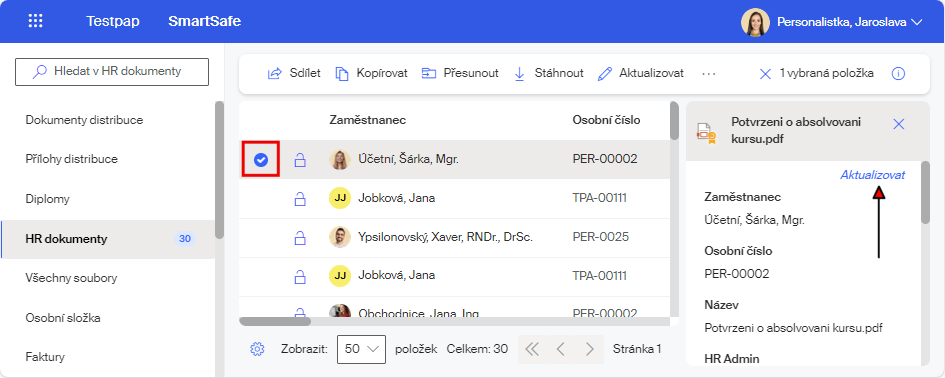The image size is (945, 378).
Task: Open the more actions ellipsis menu
Action: click(709, 74)
